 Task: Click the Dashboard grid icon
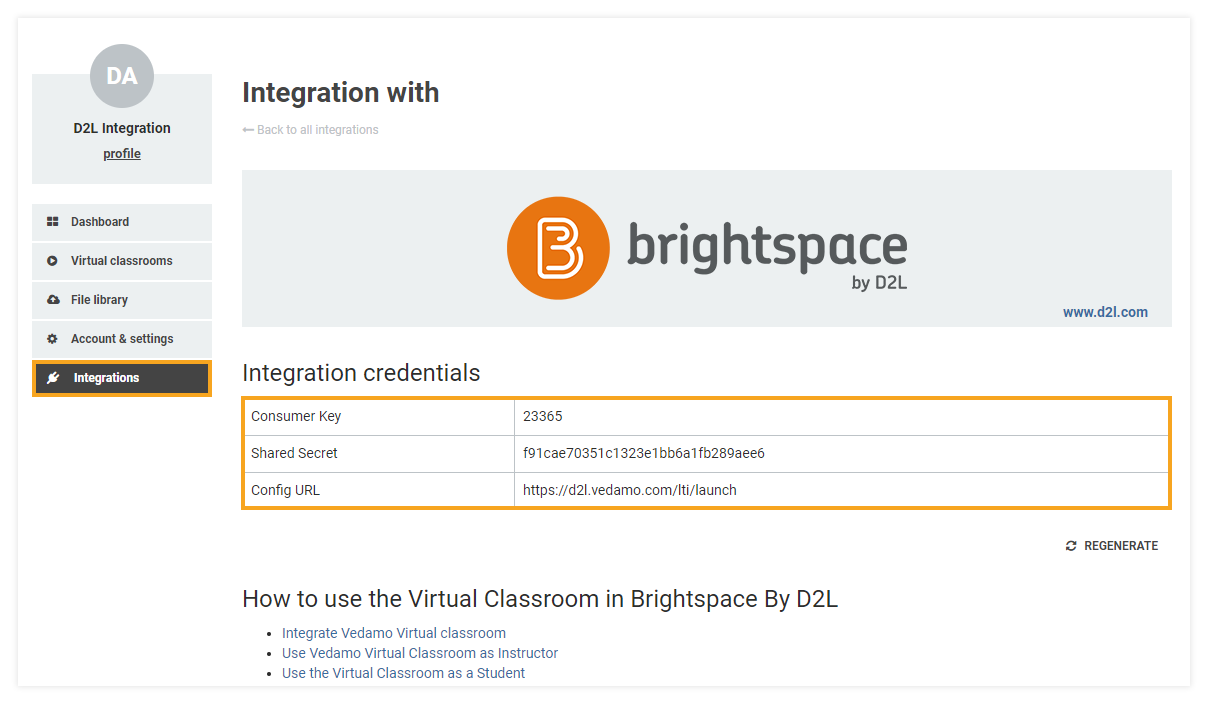point(53,222)
